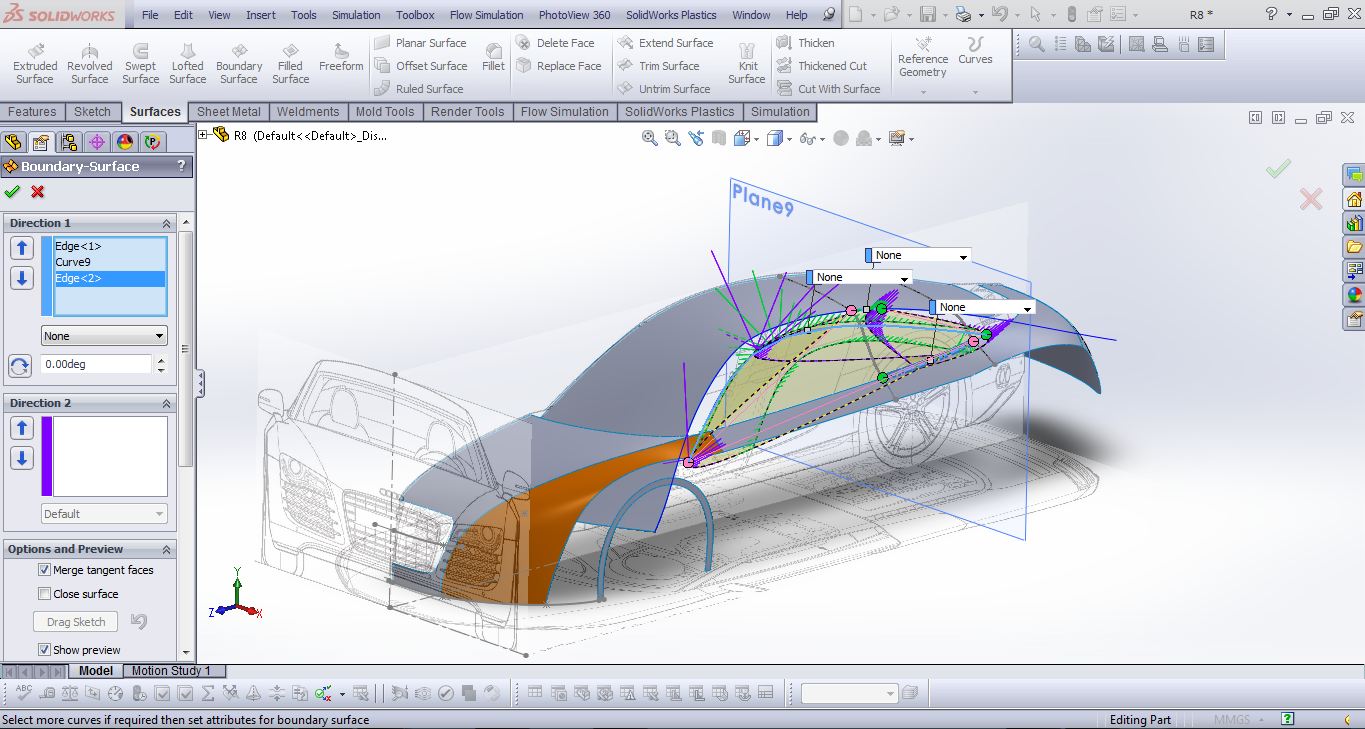The image size is (1365, 729).
Task: Click the Save icon in title toolbar
Action: [928, 14]
